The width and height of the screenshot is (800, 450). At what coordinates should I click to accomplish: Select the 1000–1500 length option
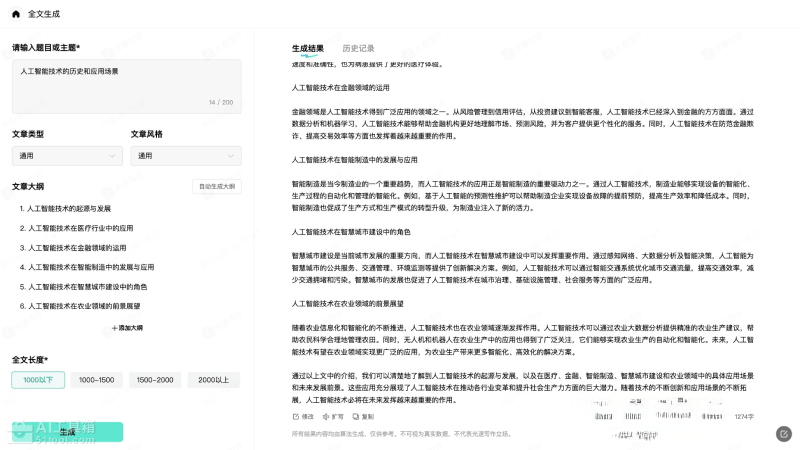[x=97, y=380]
